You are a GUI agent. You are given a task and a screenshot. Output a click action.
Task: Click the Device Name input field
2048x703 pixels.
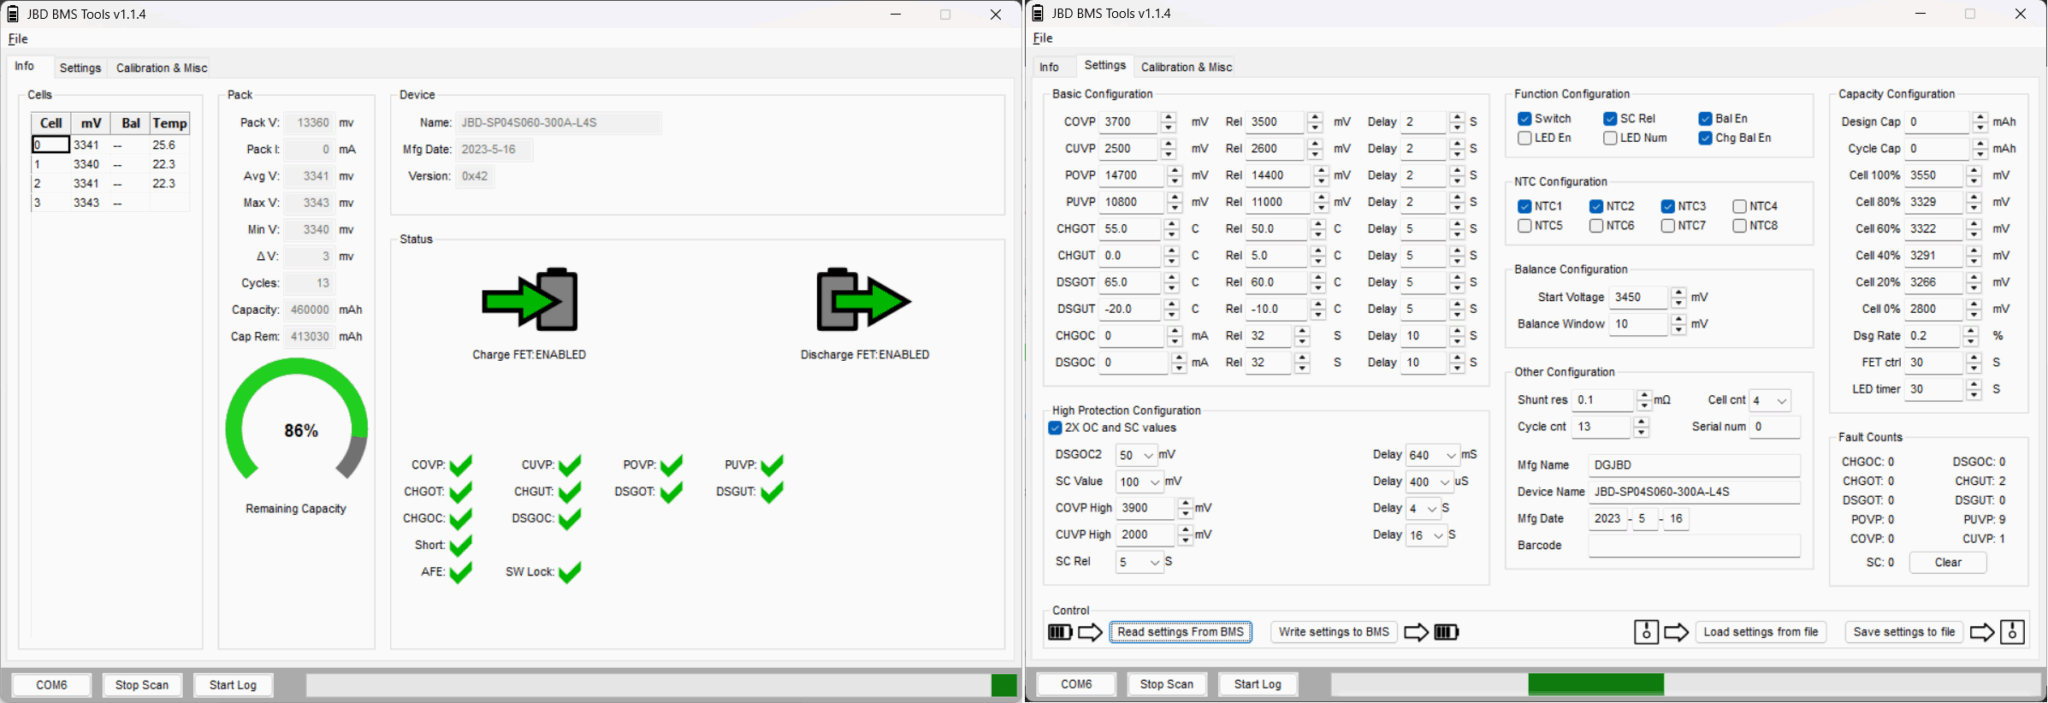[x=1693, y=492]
